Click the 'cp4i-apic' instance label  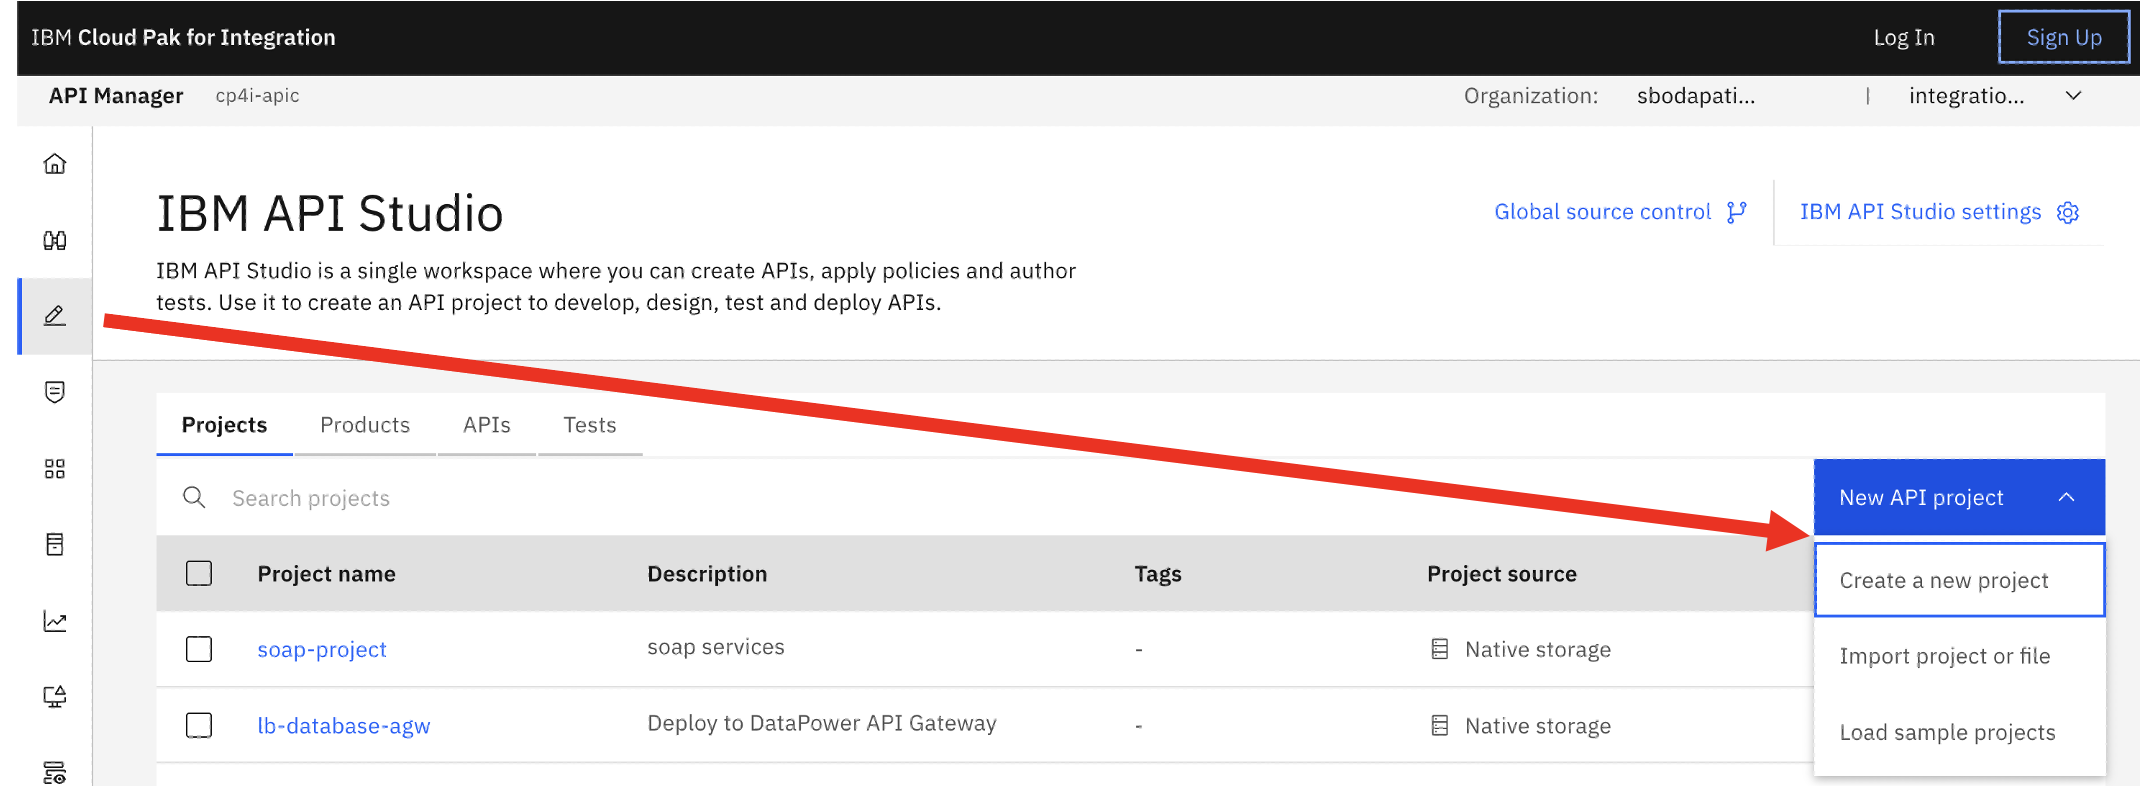point(257,96)
